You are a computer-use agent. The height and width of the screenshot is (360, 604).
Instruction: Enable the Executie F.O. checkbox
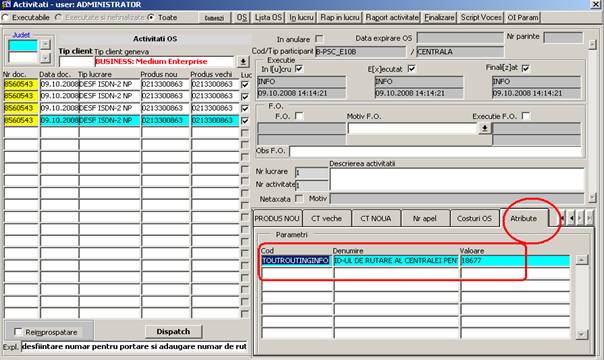pos(526,116)
